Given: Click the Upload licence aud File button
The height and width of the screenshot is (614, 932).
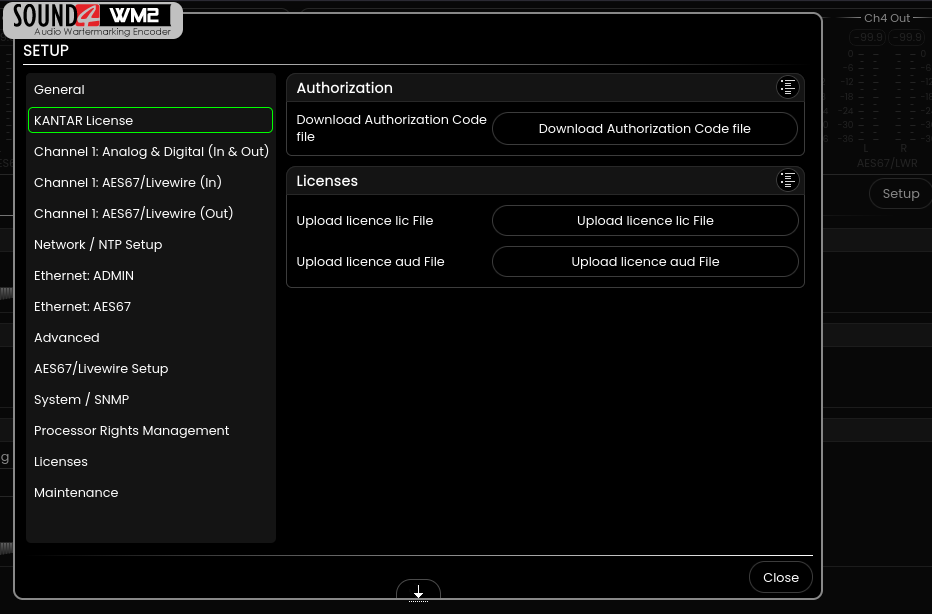Looking at the screenshot, I should coord(645,262).
